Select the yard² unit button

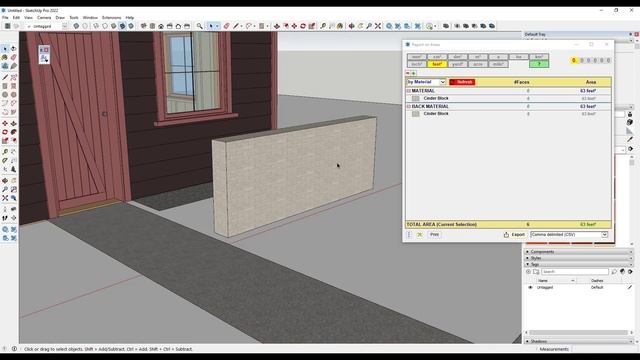457,64
